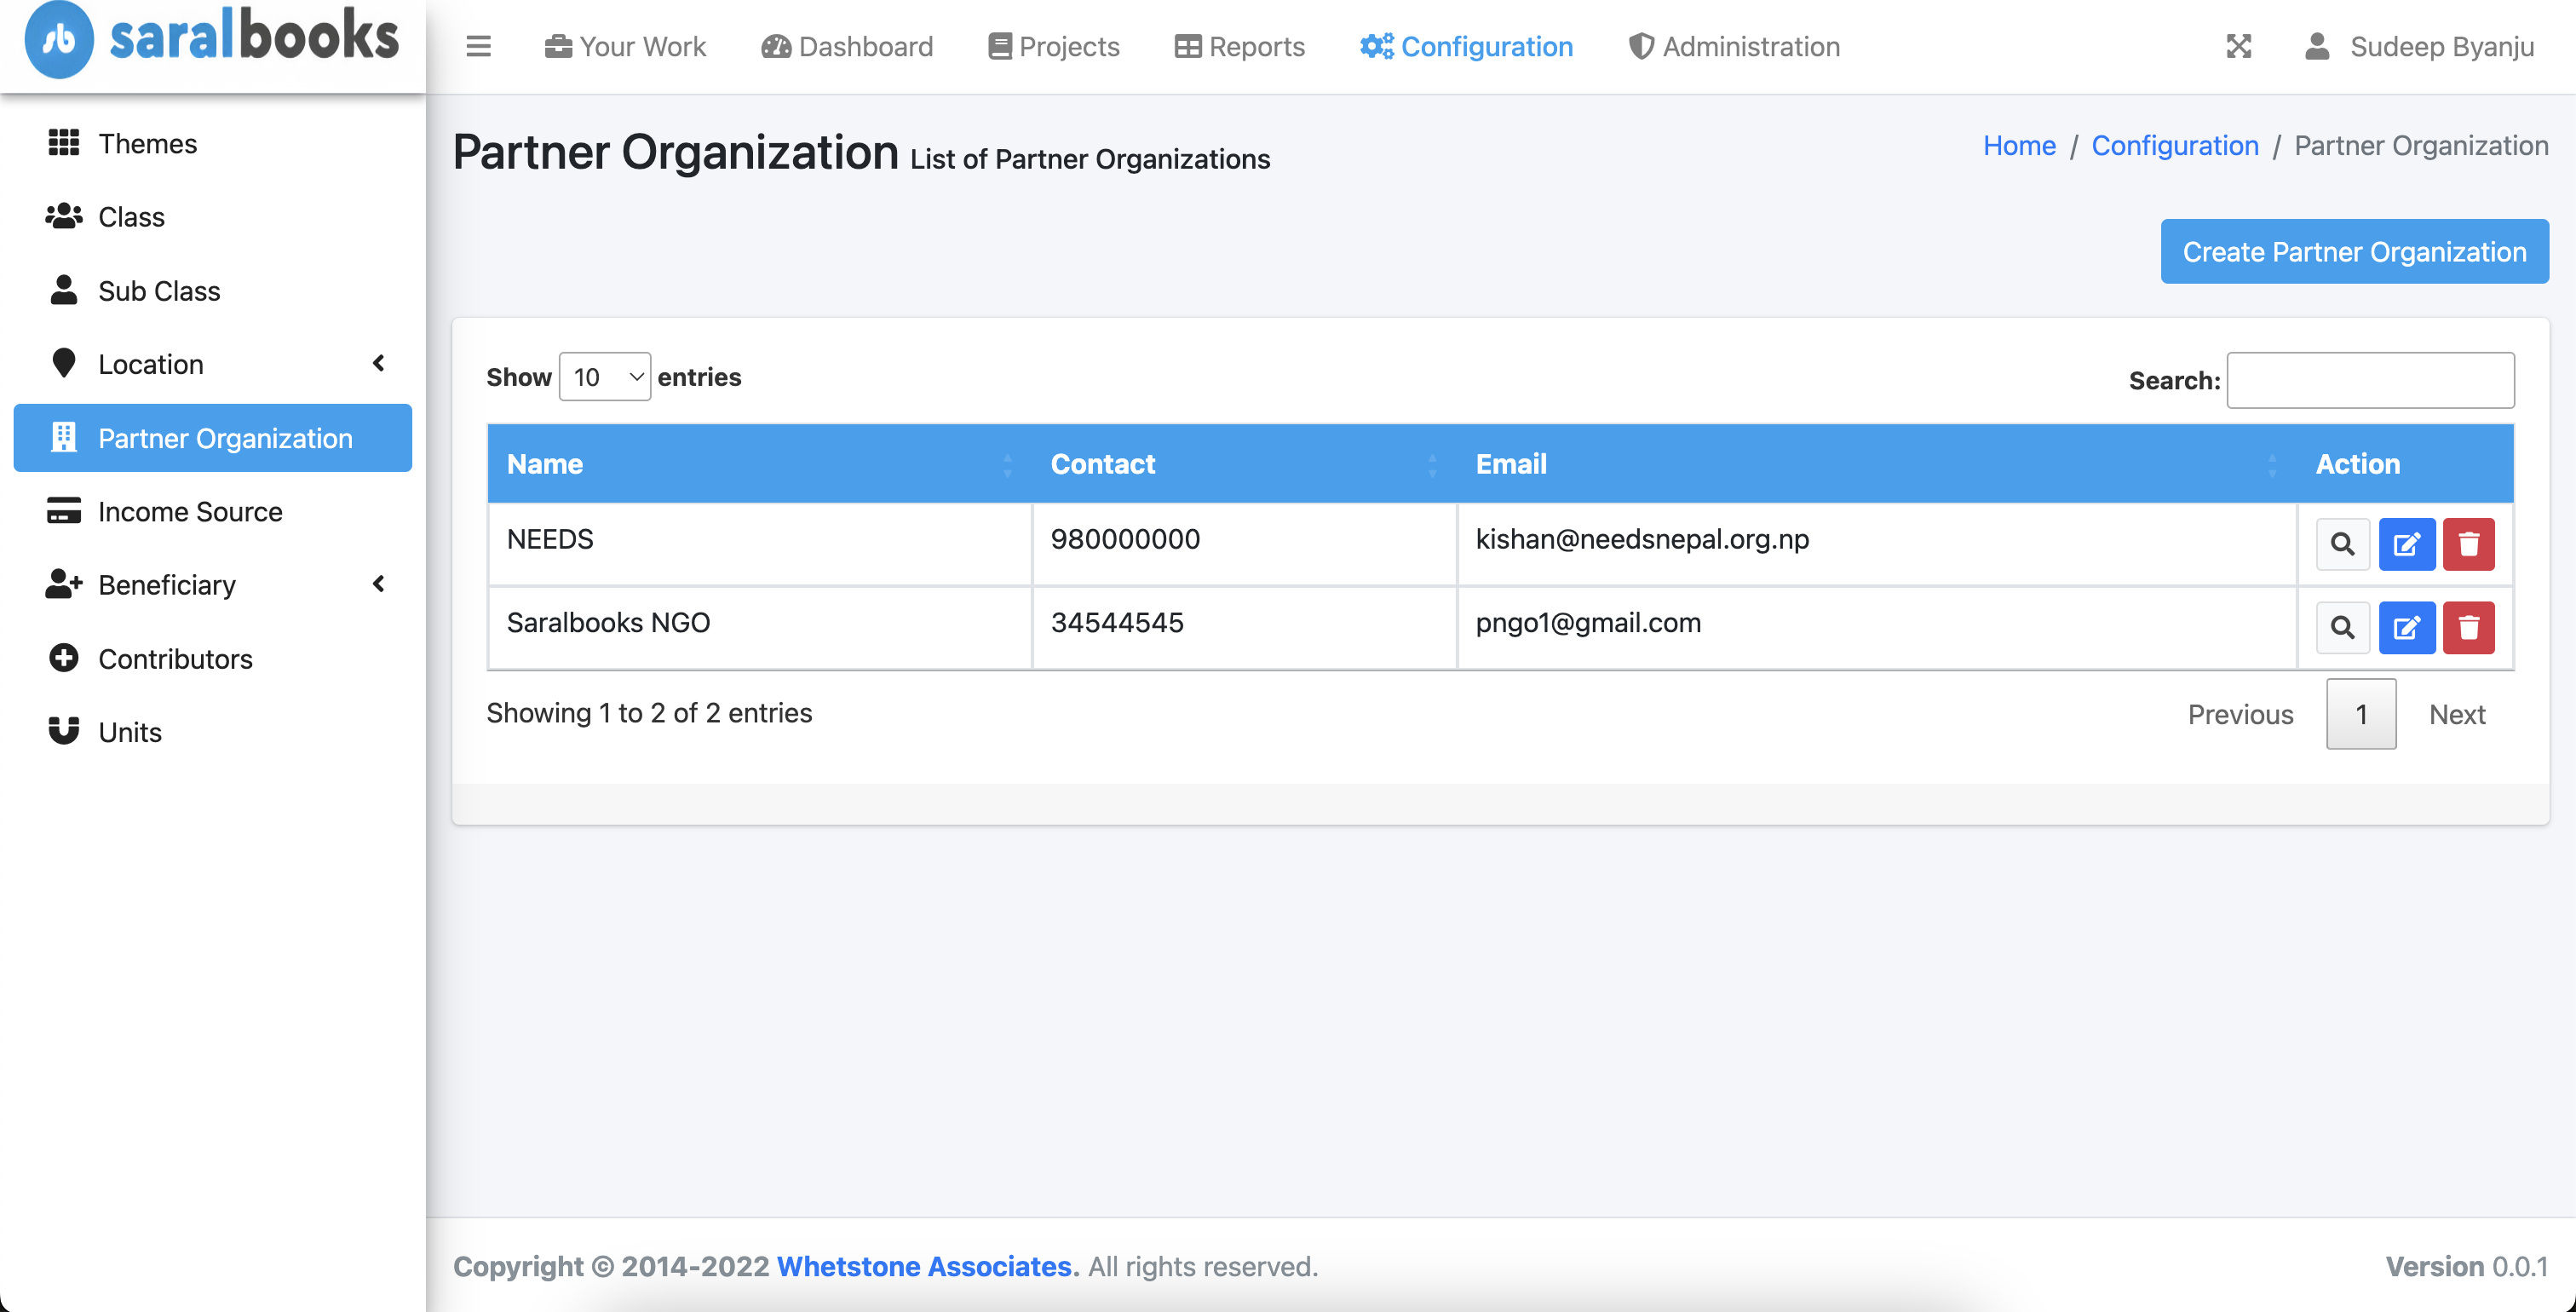Image resolution: width=2576 pixels, height=1312 pixels.
Task: Select Partner Organization in the sidebar
Action: tap(213, 438)
